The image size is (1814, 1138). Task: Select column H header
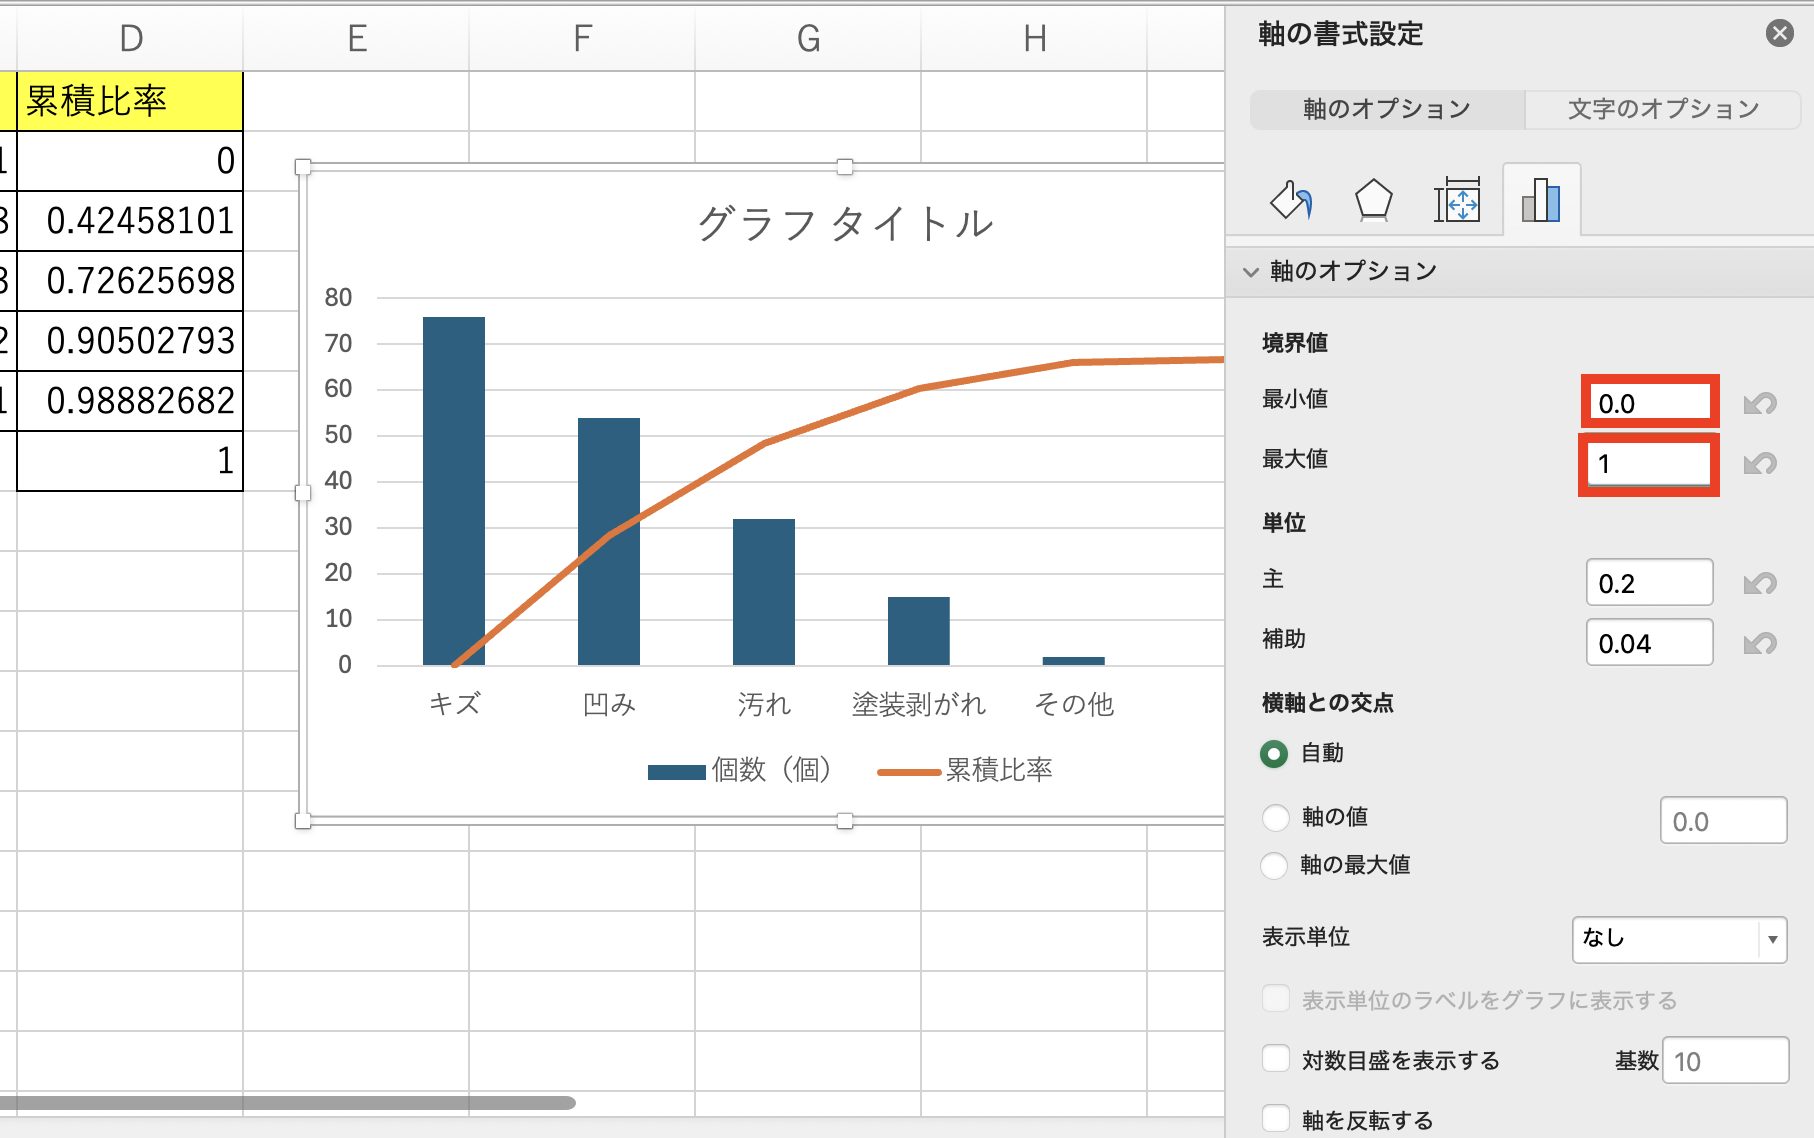coord(1034,38)
